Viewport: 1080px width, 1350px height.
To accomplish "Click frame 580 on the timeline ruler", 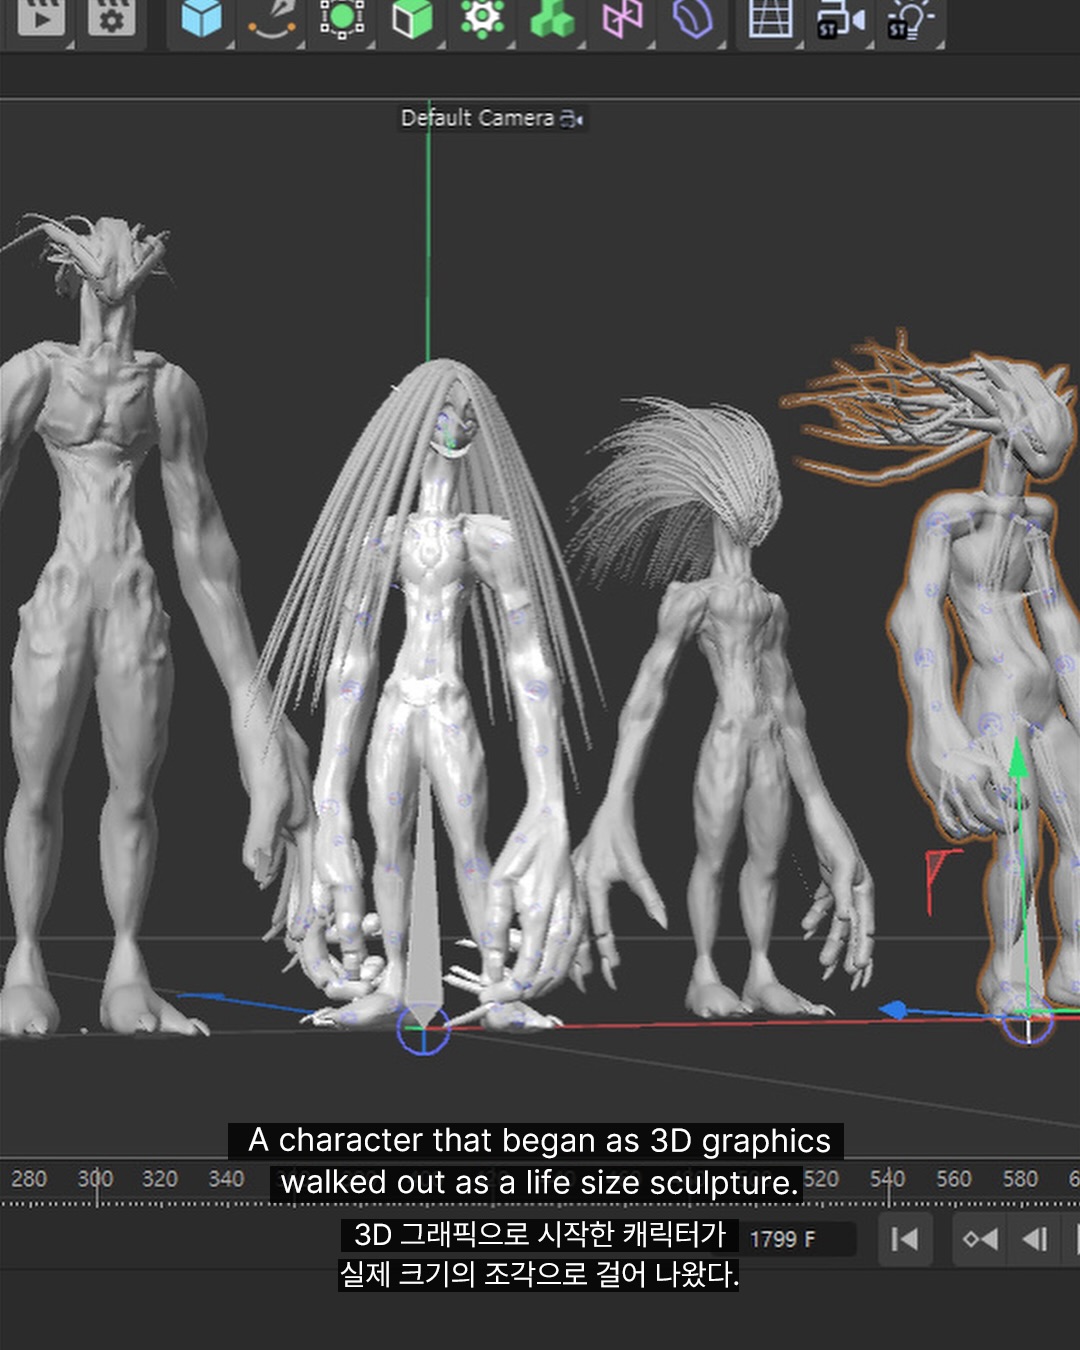I will (1020, 1179).
